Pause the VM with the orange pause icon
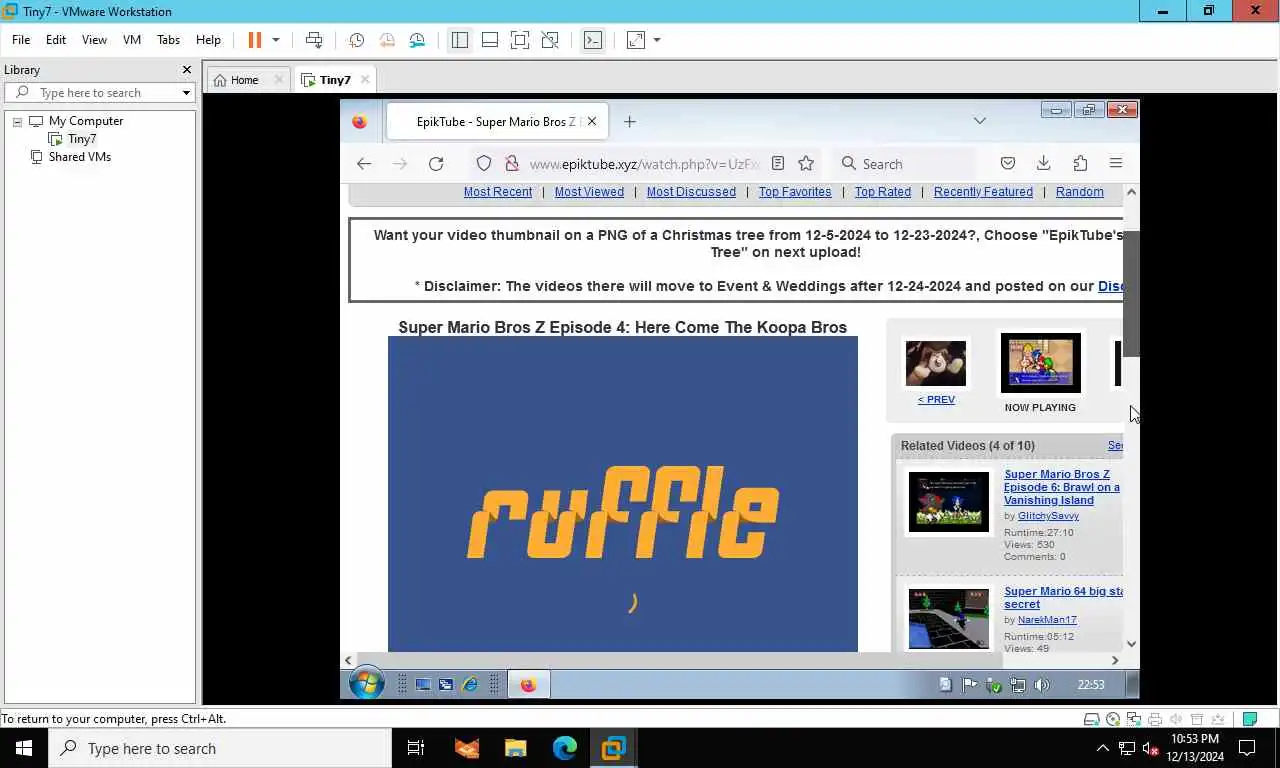The image size is (1280, 768). point(255,40)
